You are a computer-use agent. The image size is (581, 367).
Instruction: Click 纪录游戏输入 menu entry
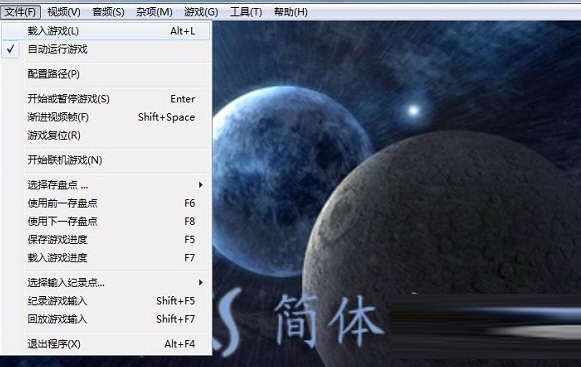[106, 301]
